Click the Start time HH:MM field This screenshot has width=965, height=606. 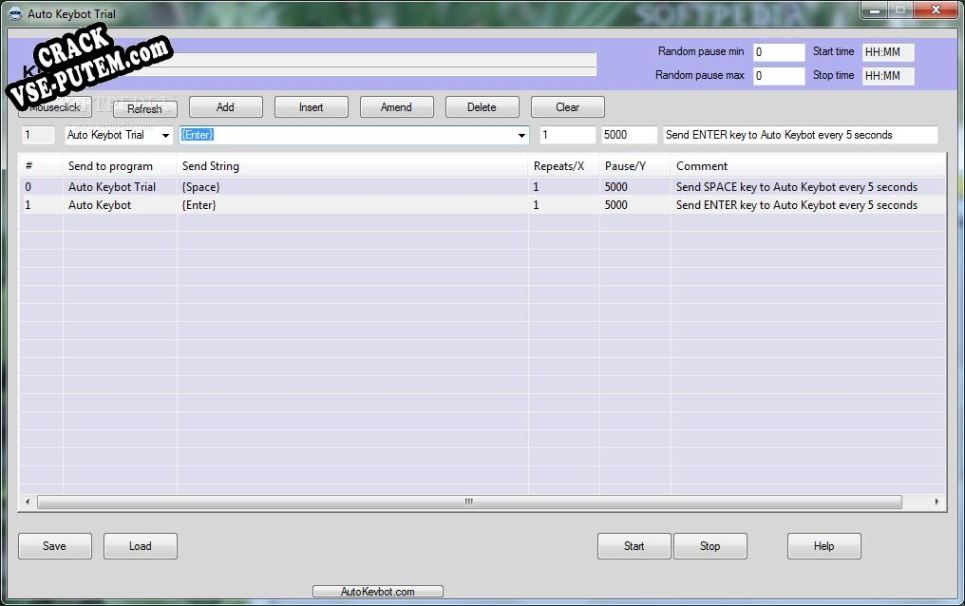[888, 52]
